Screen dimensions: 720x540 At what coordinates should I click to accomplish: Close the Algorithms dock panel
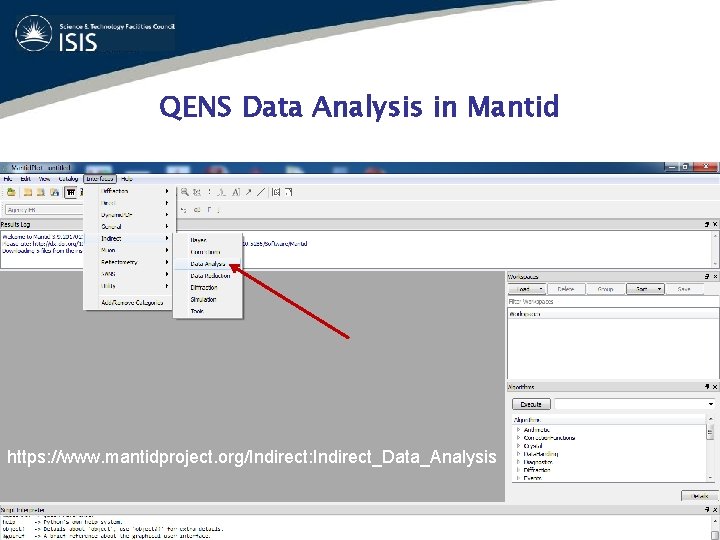coord(715,387)
